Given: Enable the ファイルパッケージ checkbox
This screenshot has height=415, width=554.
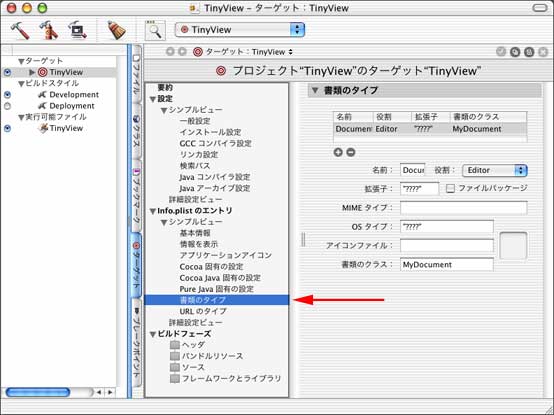Looking at the screenshot, I should click(450, 189).
